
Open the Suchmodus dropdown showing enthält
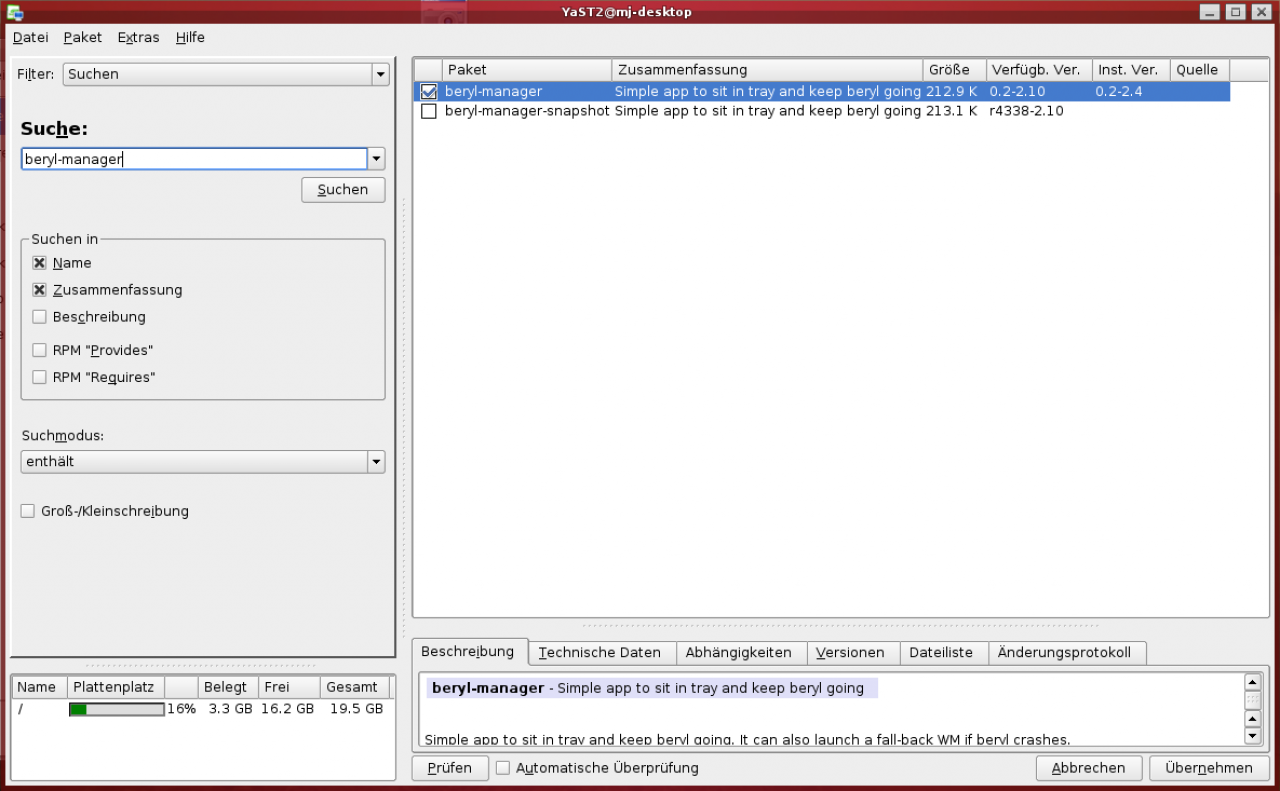(203, 461)
